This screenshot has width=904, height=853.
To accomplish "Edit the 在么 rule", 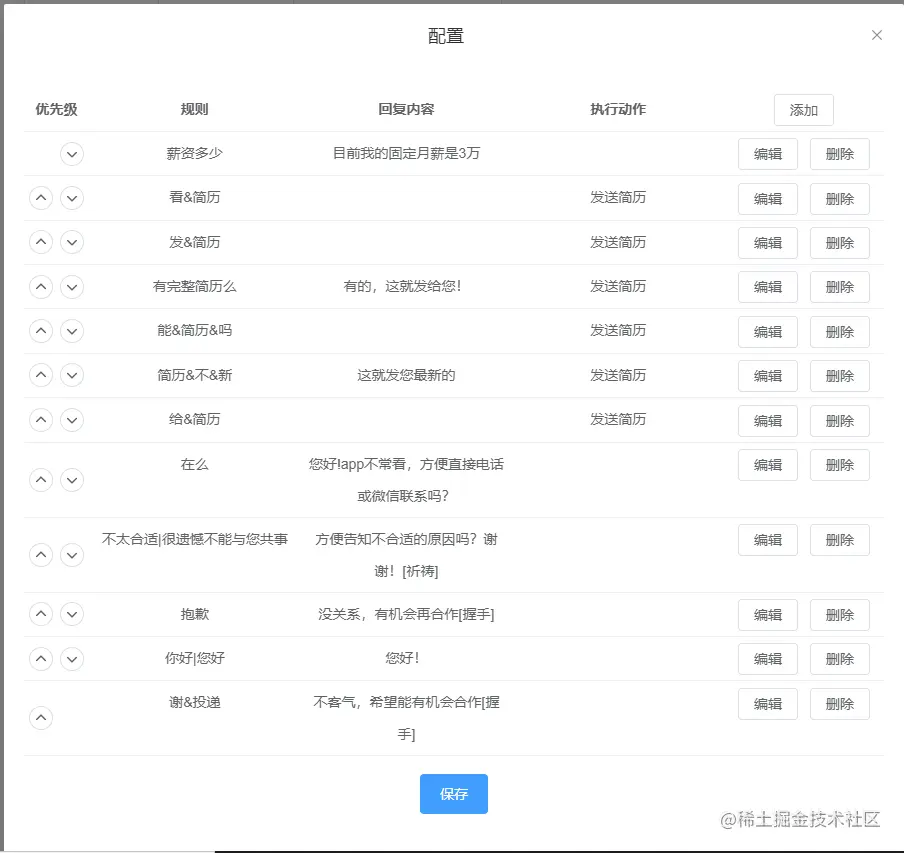I will click(768, 465).
